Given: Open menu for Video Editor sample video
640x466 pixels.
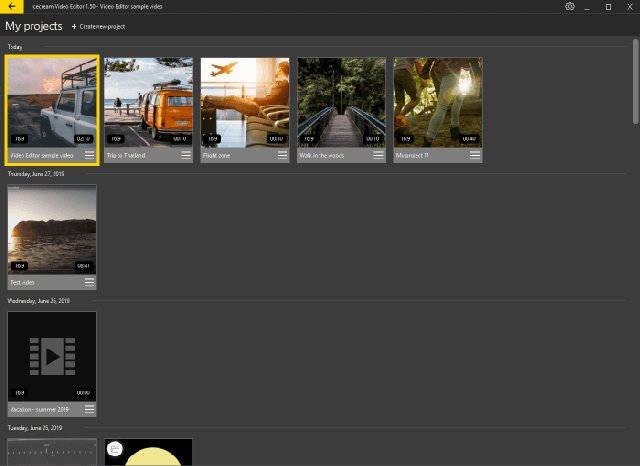Looking at the screenshot, I should tap(89, 155).
